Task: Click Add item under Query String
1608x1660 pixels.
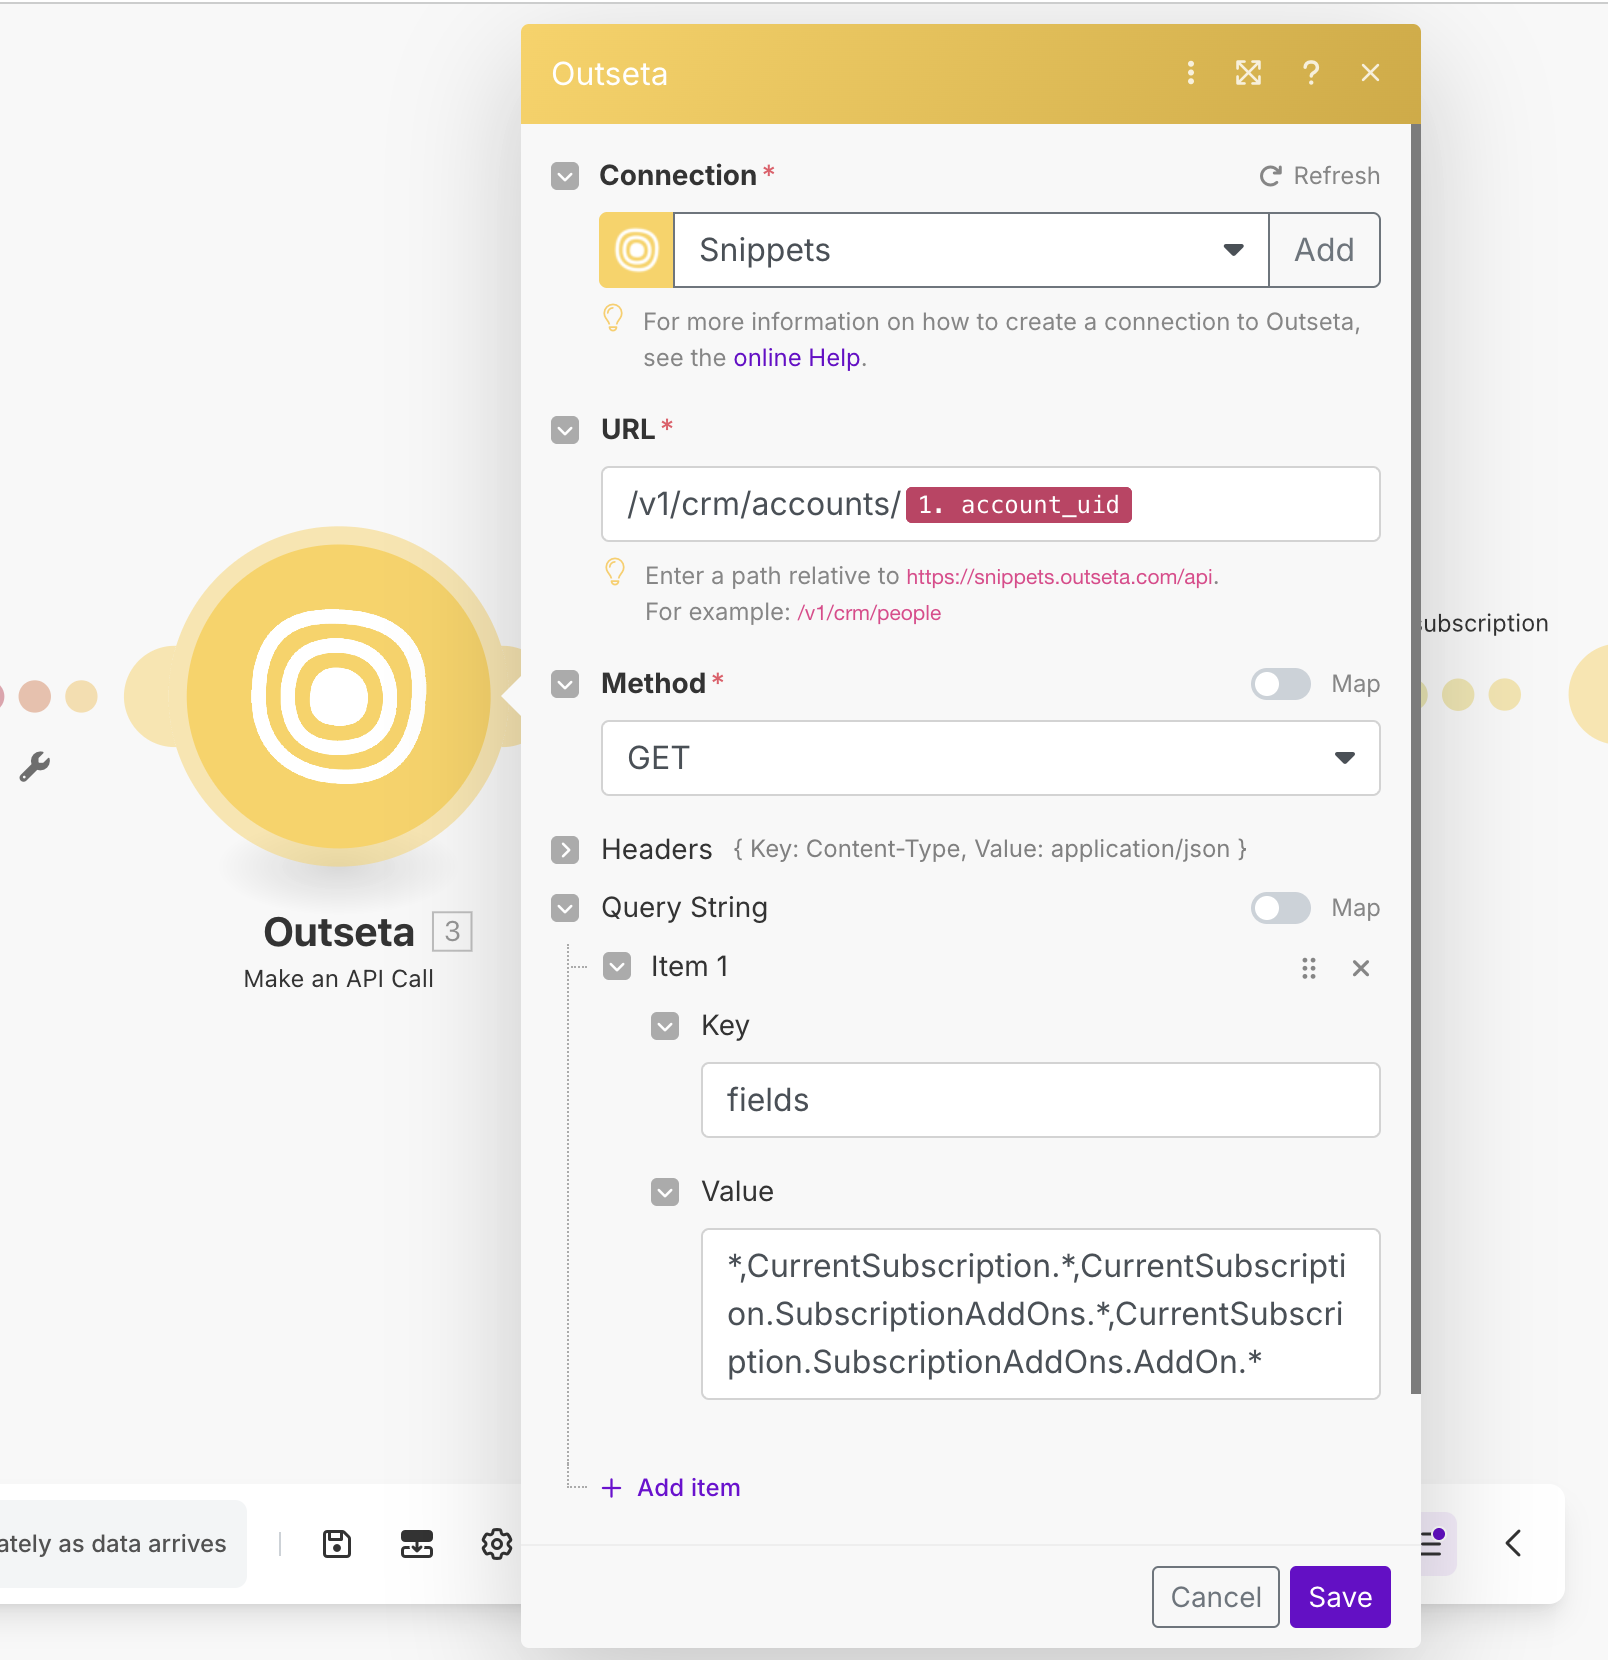Action: (671, 1488)
